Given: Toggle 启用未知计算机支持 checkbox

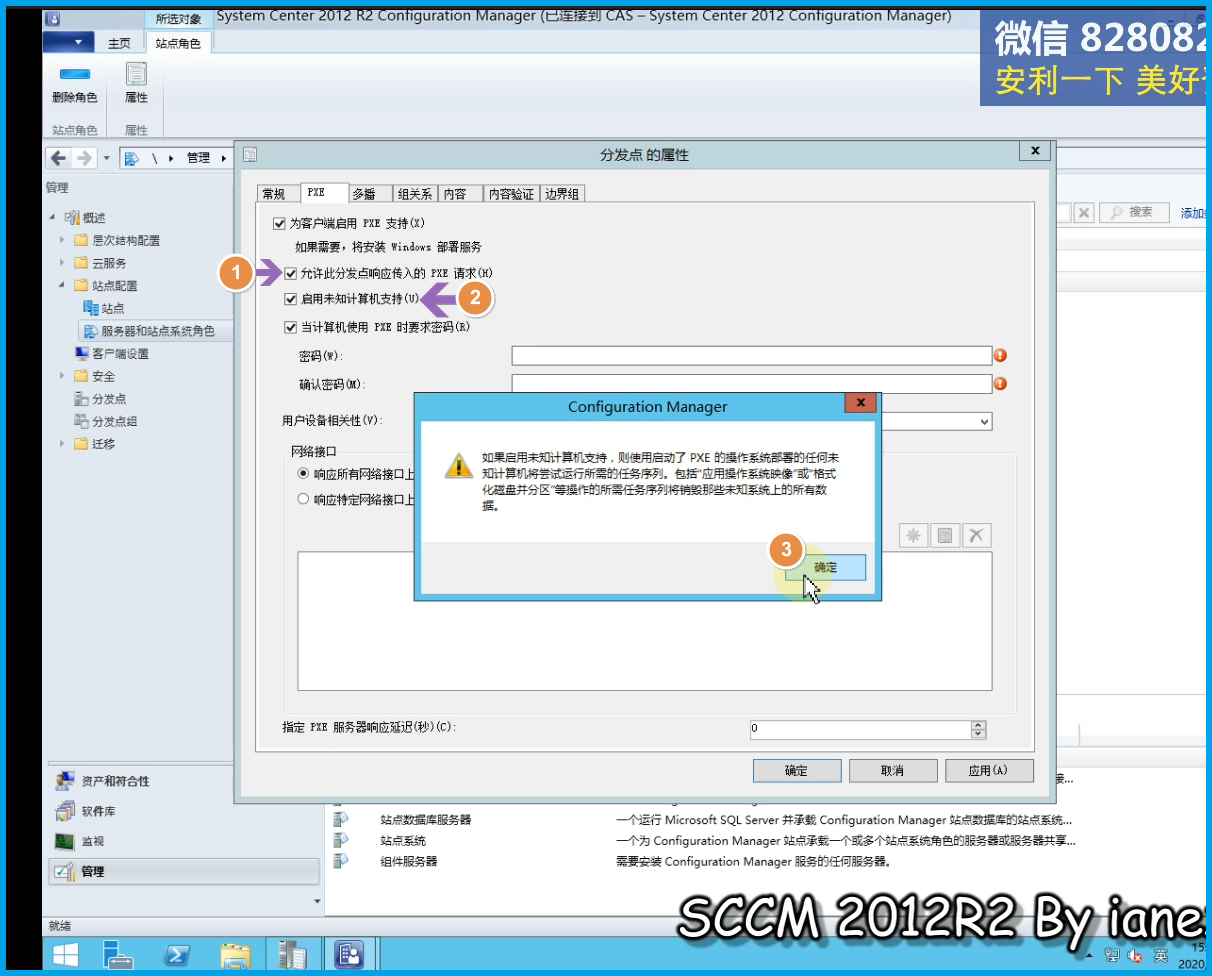Looking at the screenshot, I should [291, 298].
